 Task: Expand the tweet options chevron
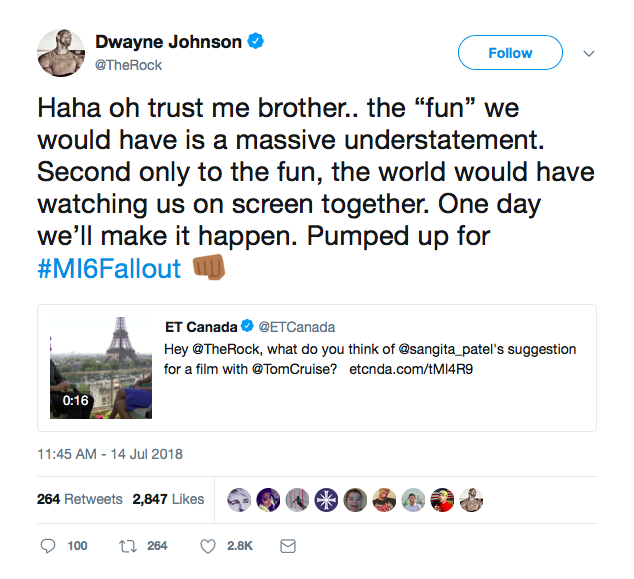pyautogui.click(x=589, y=53)
